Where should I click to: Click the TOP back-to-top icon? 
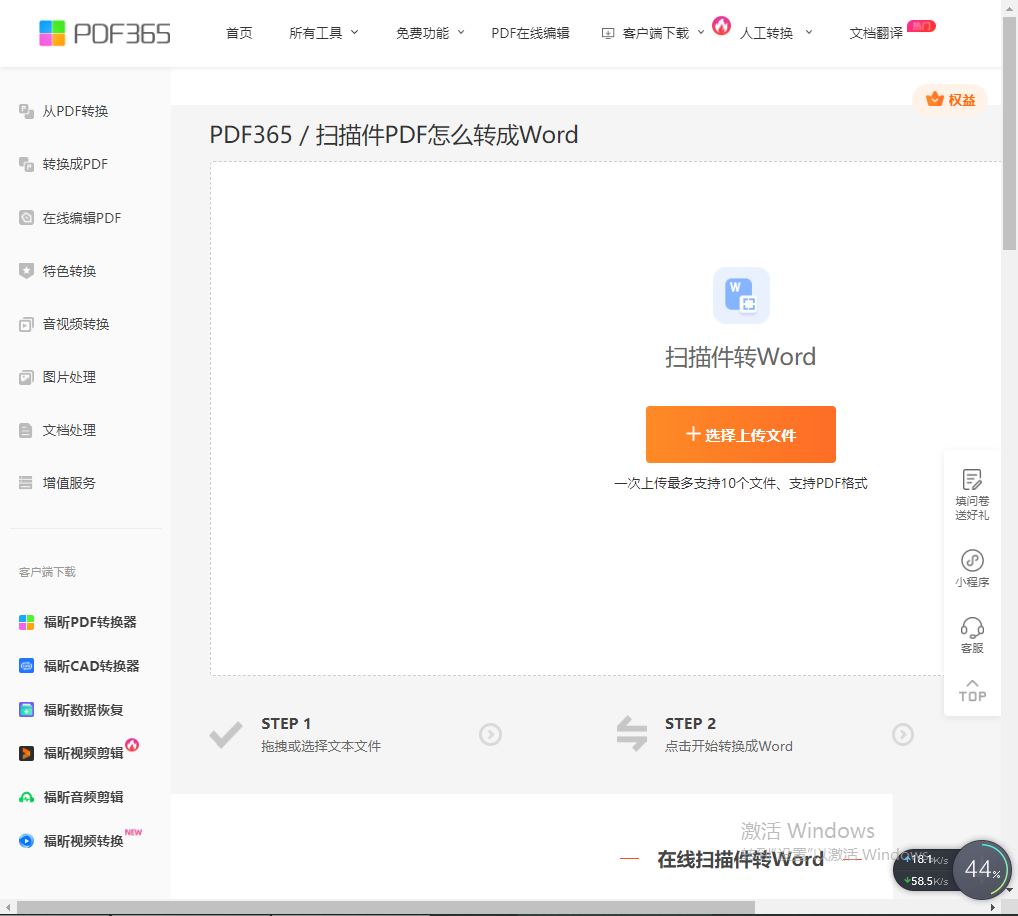[972, 691]
